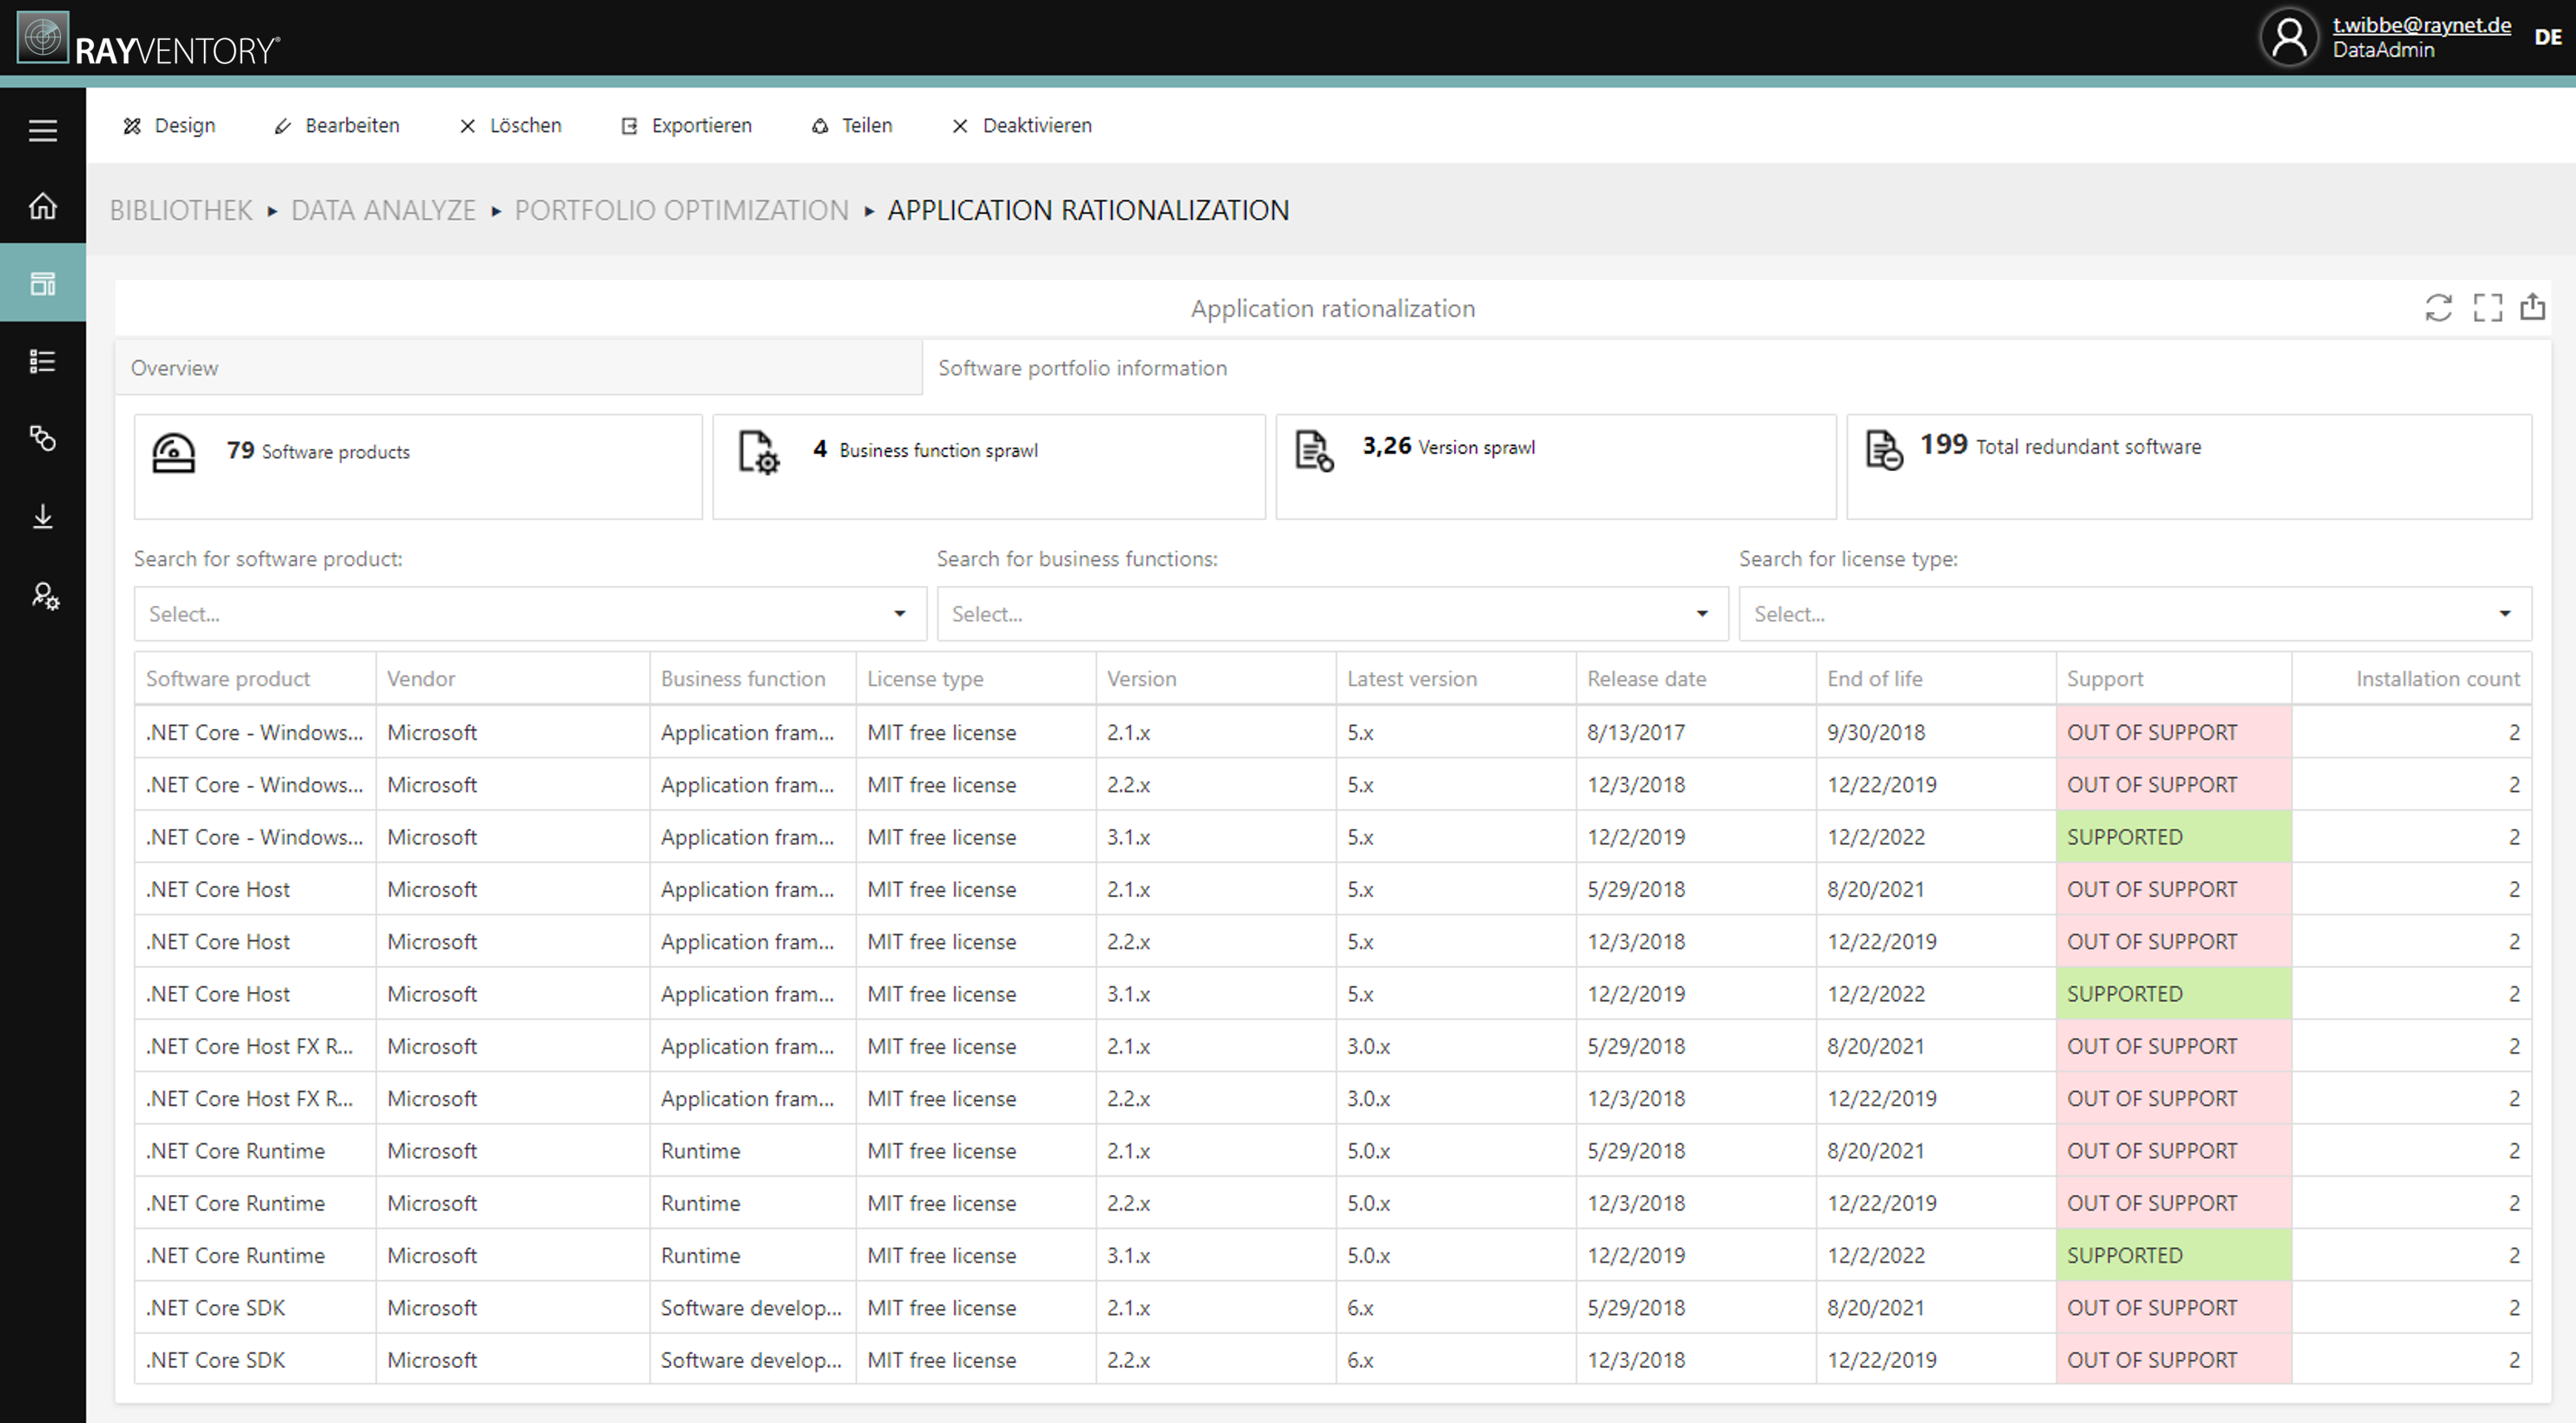
Task: Select the highlighted dashboards icon in sidebar
Action: click(43, 283)
